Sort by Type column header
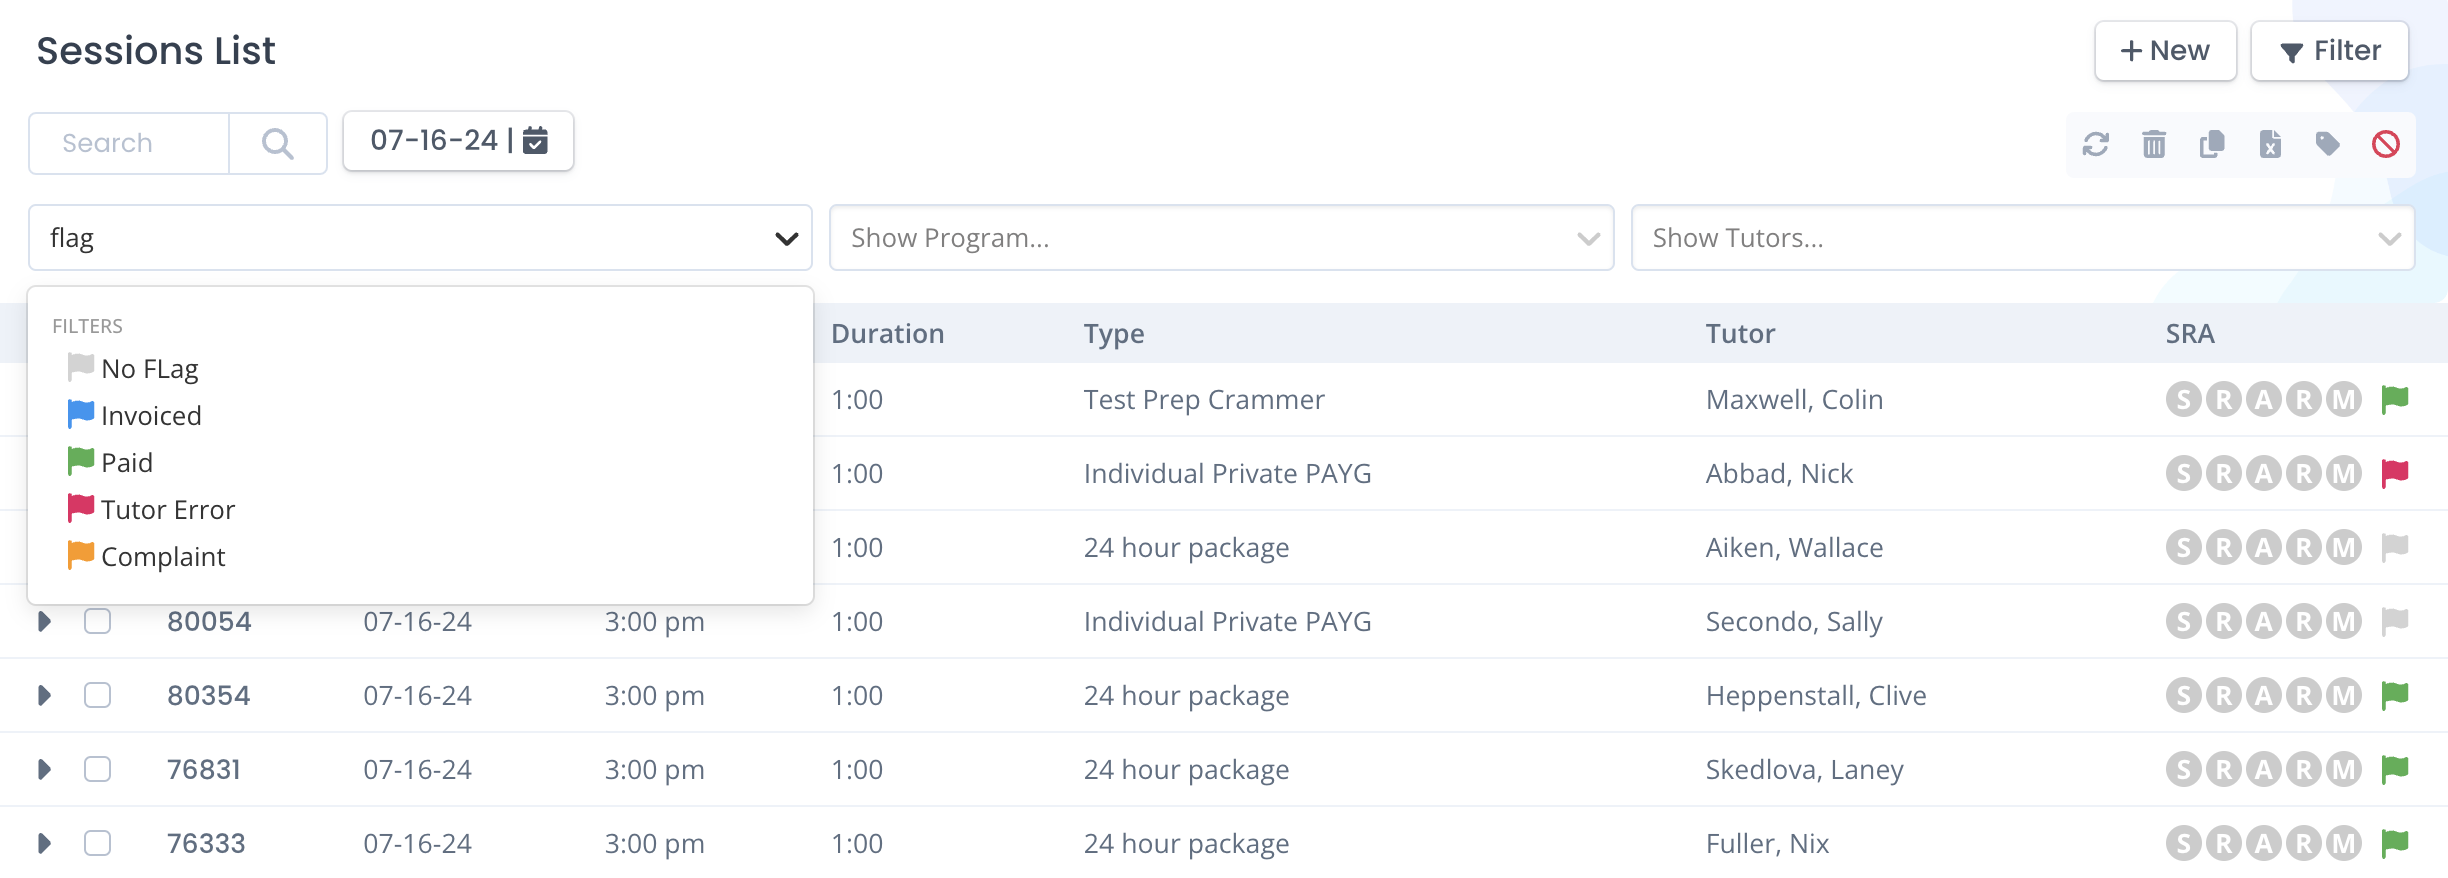 tap(1114, 333)
